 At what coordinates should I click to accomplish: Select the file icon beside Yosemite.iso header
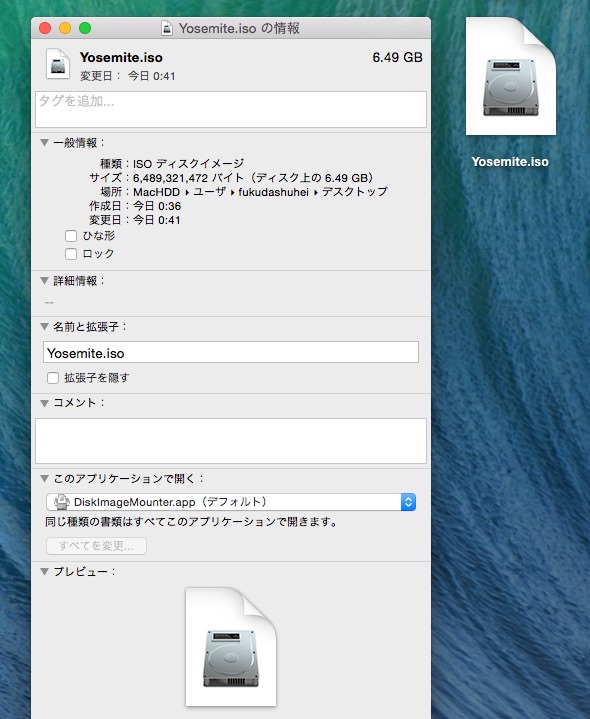[x=58, y=65]
